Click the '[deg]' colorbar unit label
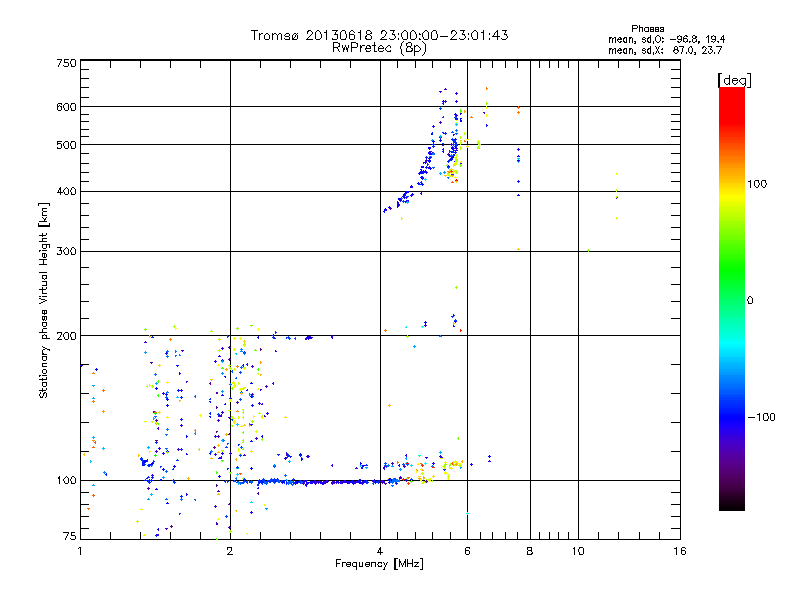Viewport: 800px width, 600px height. [x=734, y=80]
